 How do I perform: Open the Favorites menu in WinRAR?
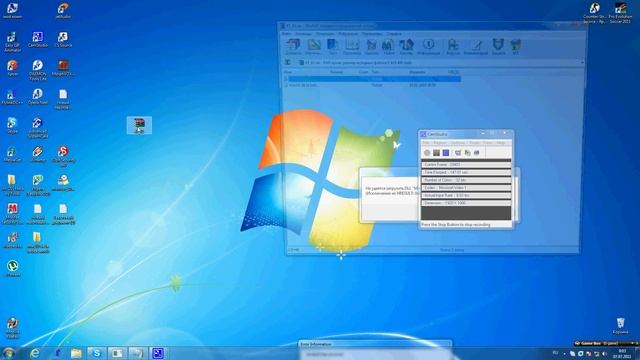[x=348, y=34]
